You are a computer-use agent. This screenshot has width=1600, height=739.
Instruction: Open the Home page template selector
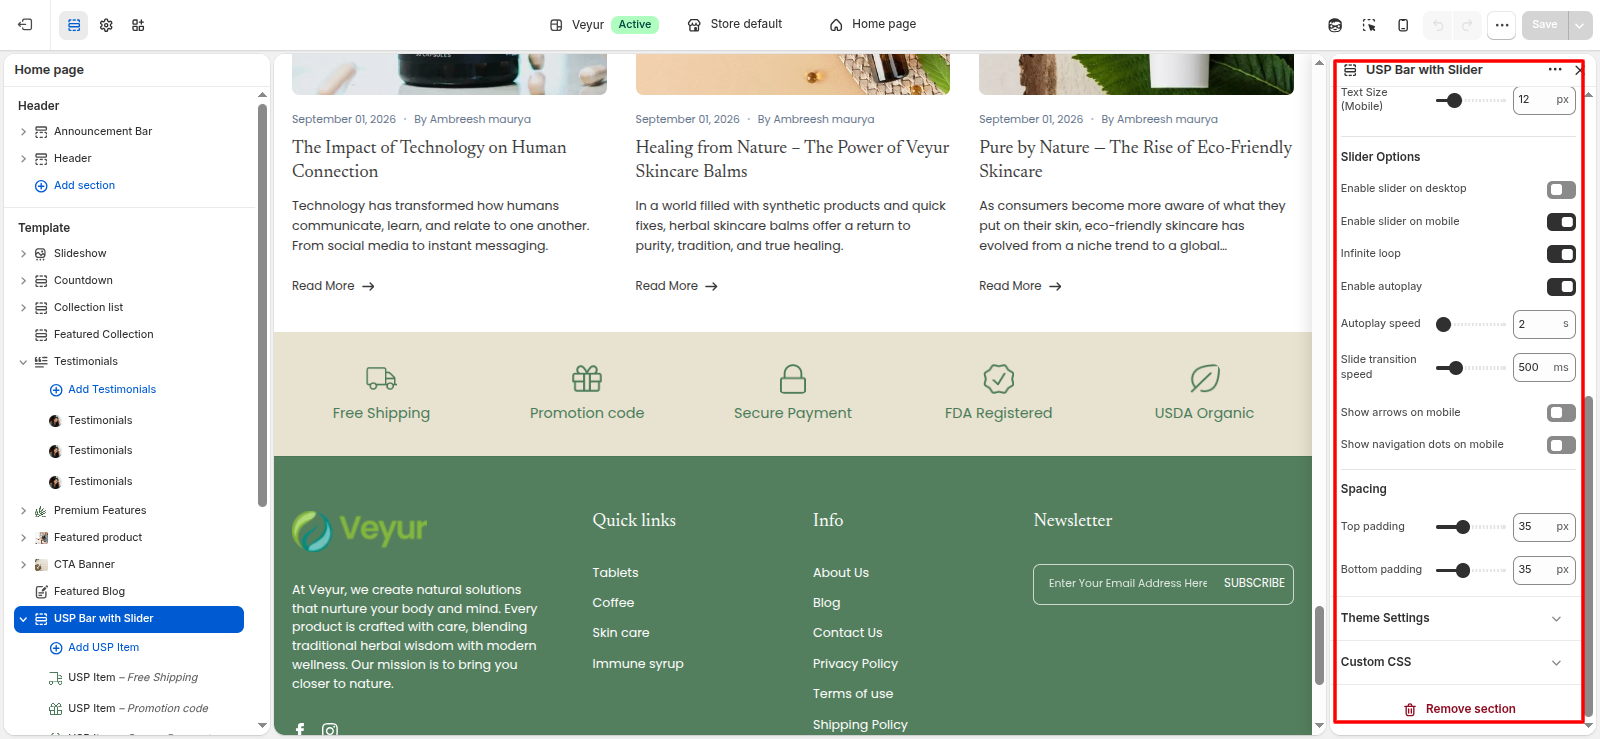click(x=872, y=24)
